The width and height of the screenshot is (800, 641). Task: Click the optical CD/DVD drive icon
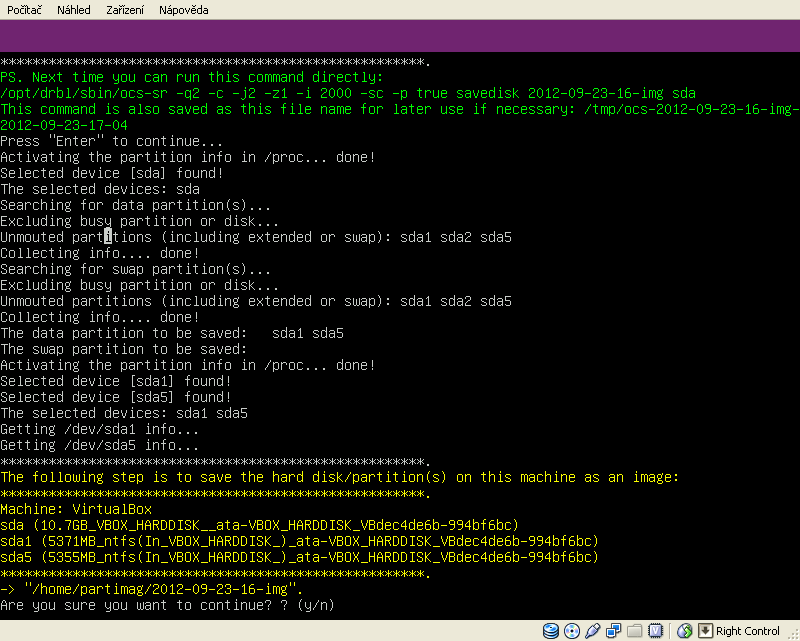572,631
